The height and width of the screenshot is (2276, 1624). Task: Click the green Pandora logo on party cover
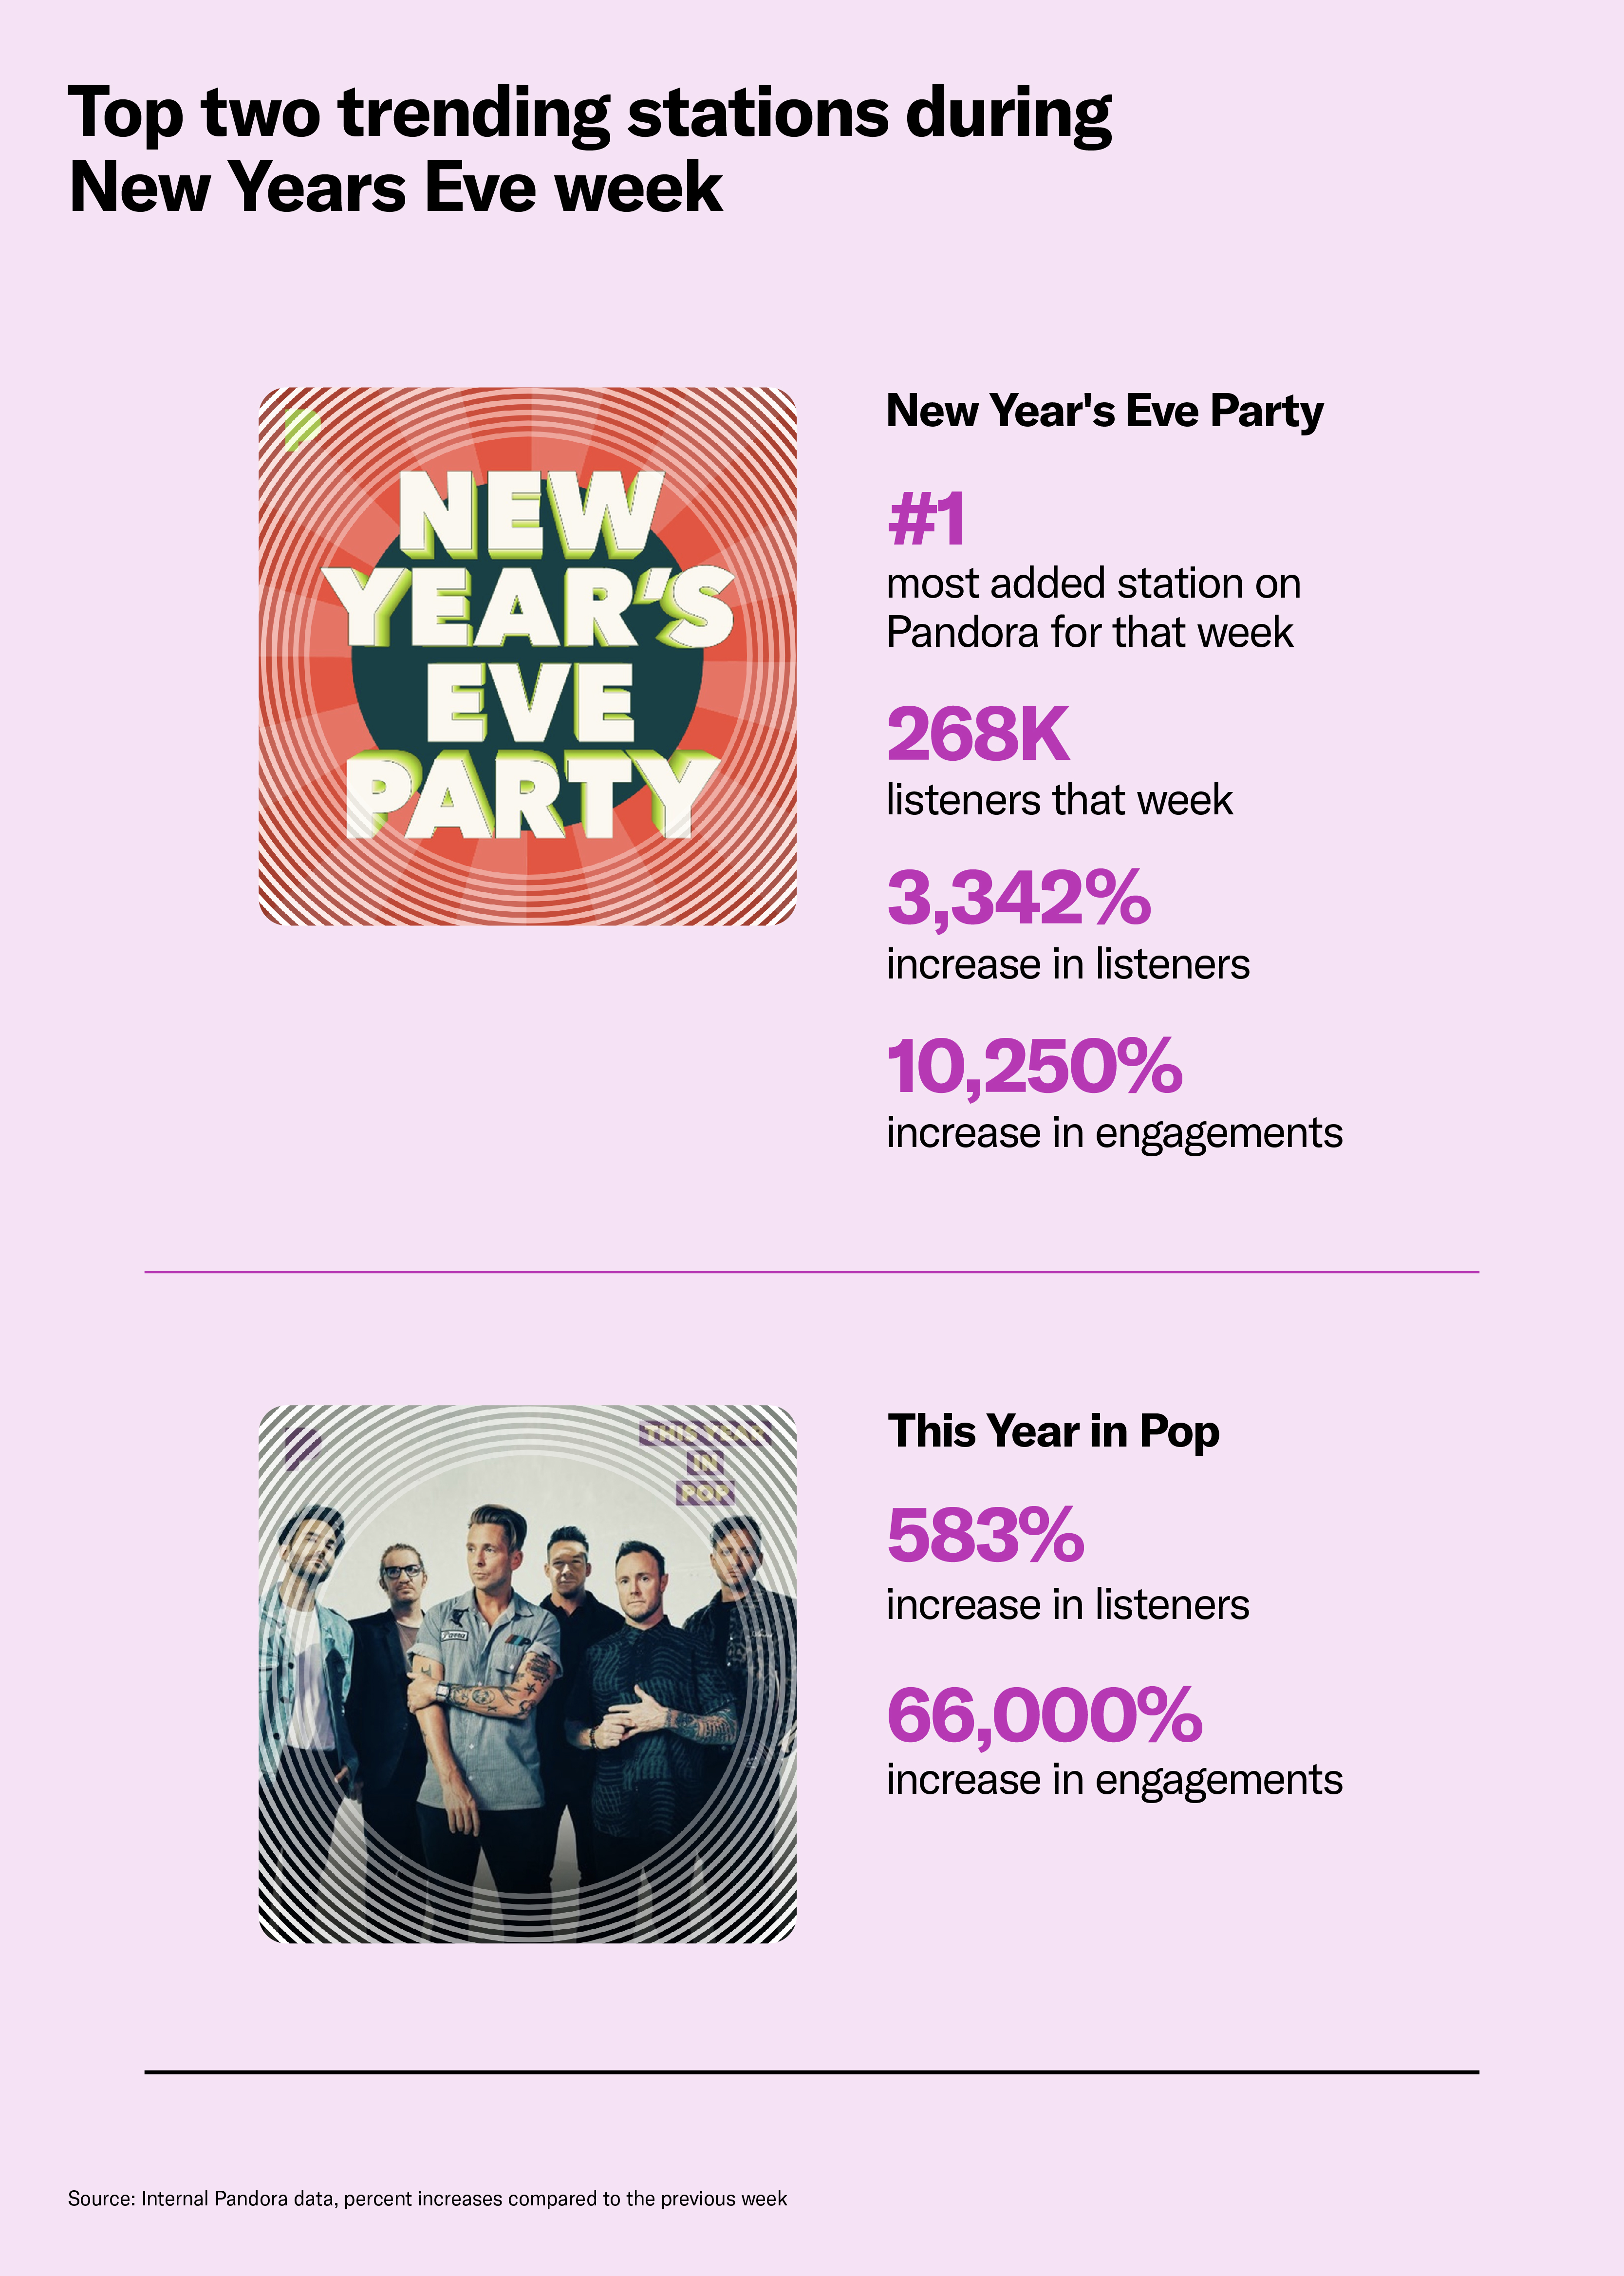(302, 430)
